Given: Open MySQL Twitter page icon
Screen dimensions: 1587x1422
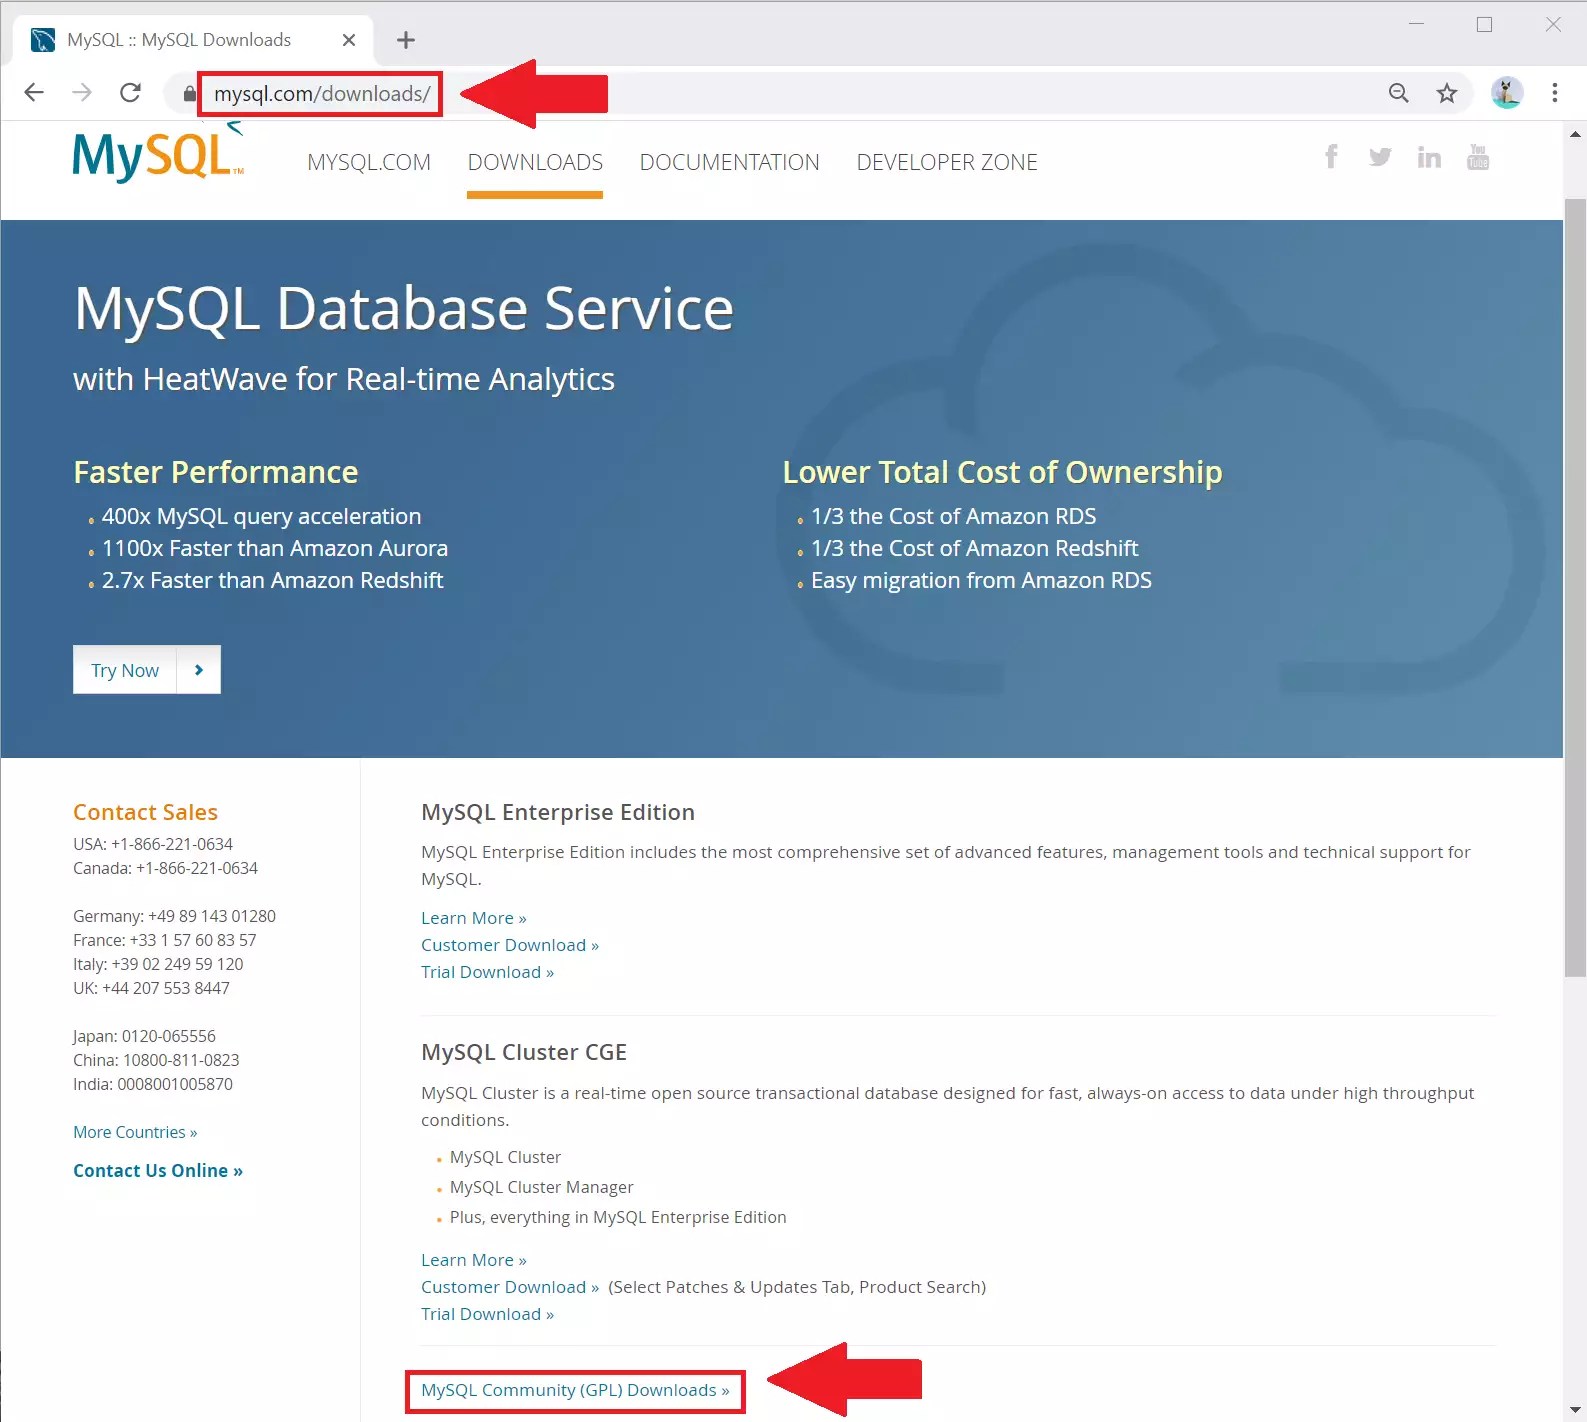Looking at the screenshot, I should (x=1380, y=157).
